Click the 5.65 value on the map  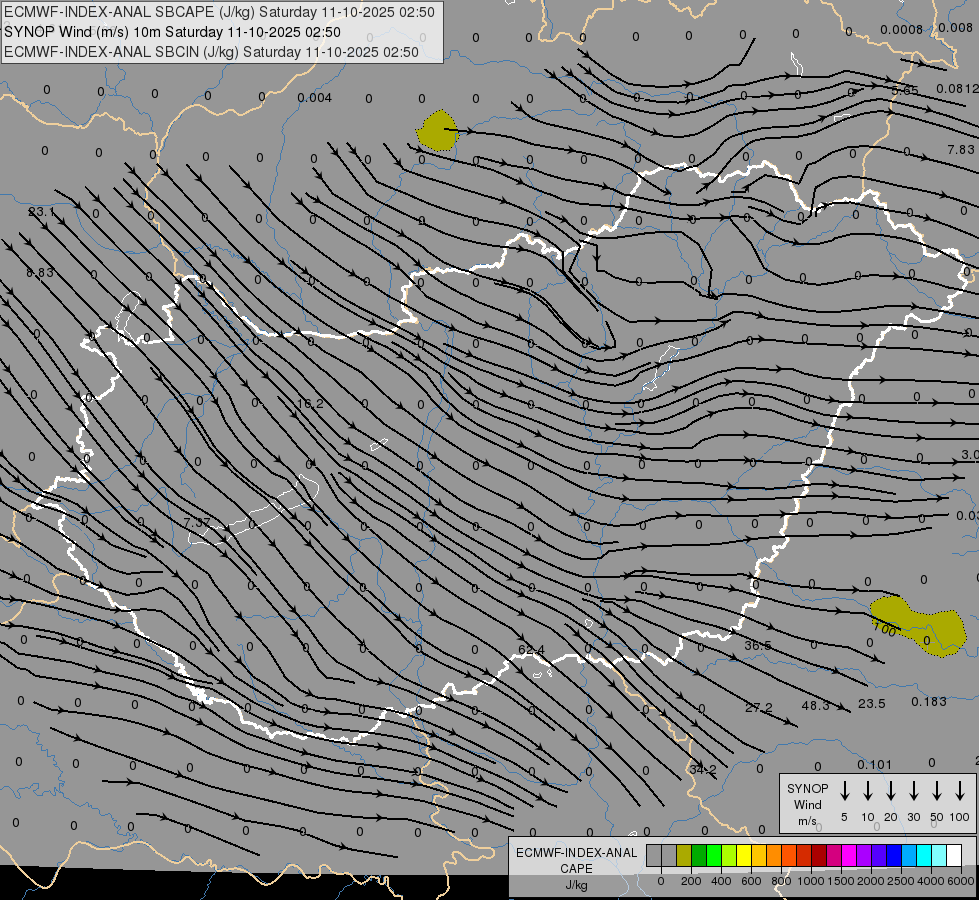click(x=905, y=91)
